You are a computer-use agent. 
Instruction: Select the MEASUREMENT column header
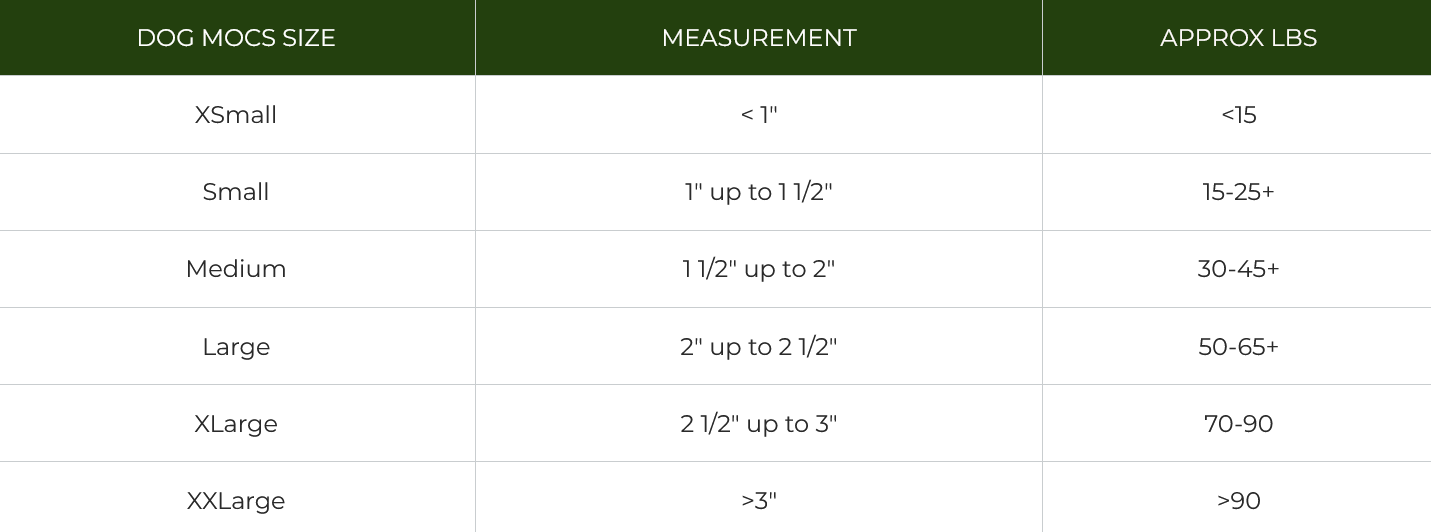(x=759, y=38)
